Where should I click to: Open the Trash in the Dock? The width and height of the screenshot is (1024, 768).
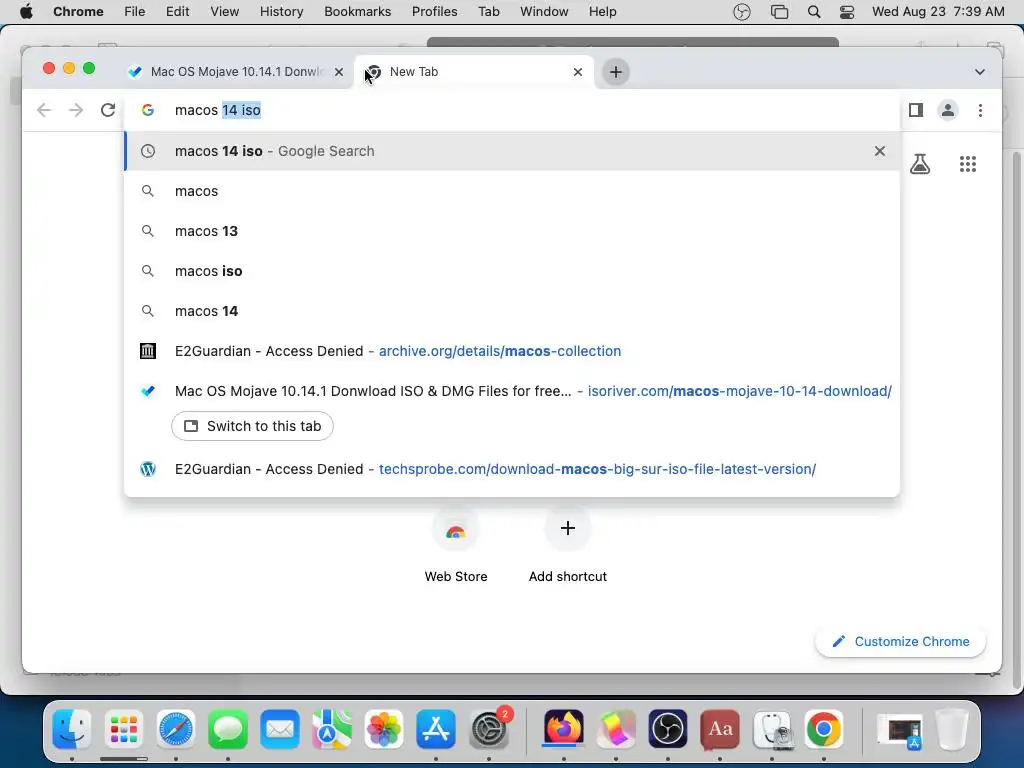point(952,729)
